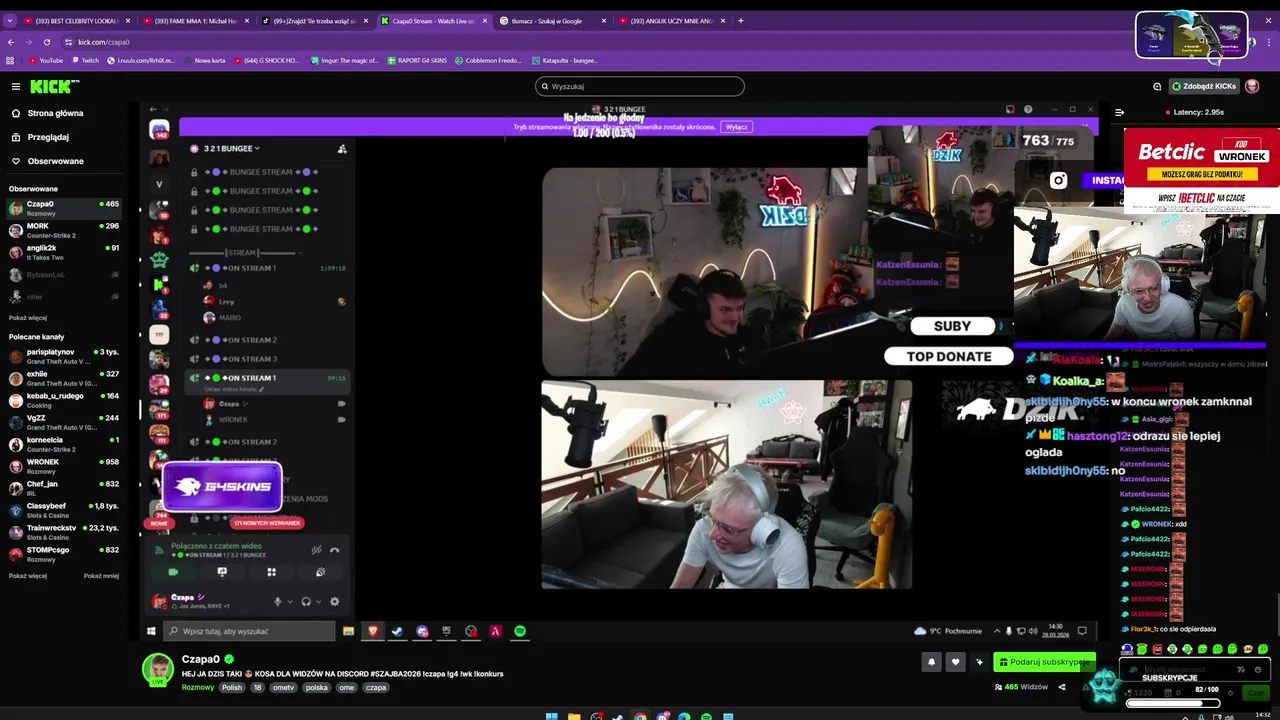Mute the Discord microphone
This screenshot has height=720, width=1280.
click(x=278, y=601)
